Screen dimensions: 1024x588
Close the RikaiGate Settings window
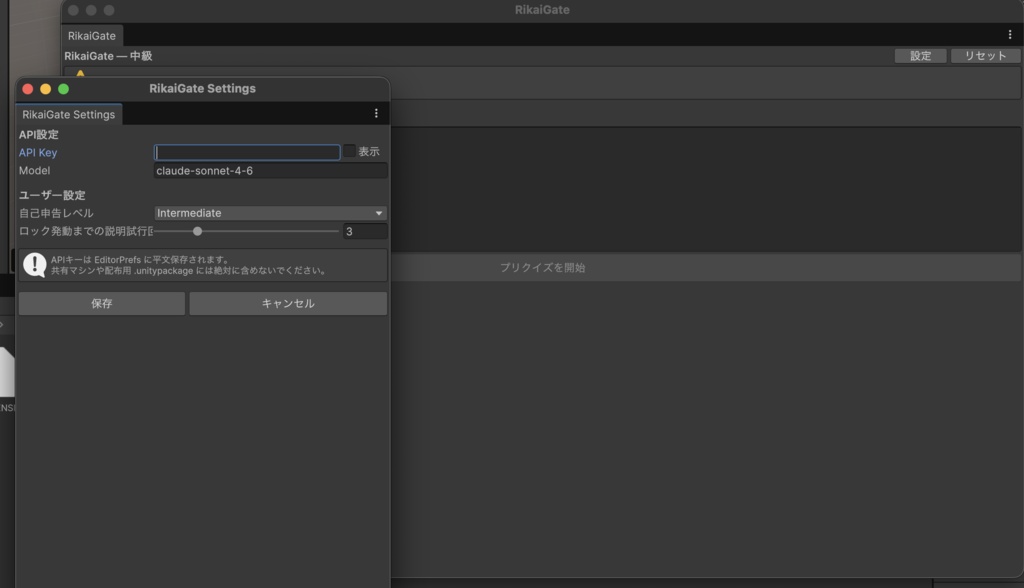(x=27, y=89)
